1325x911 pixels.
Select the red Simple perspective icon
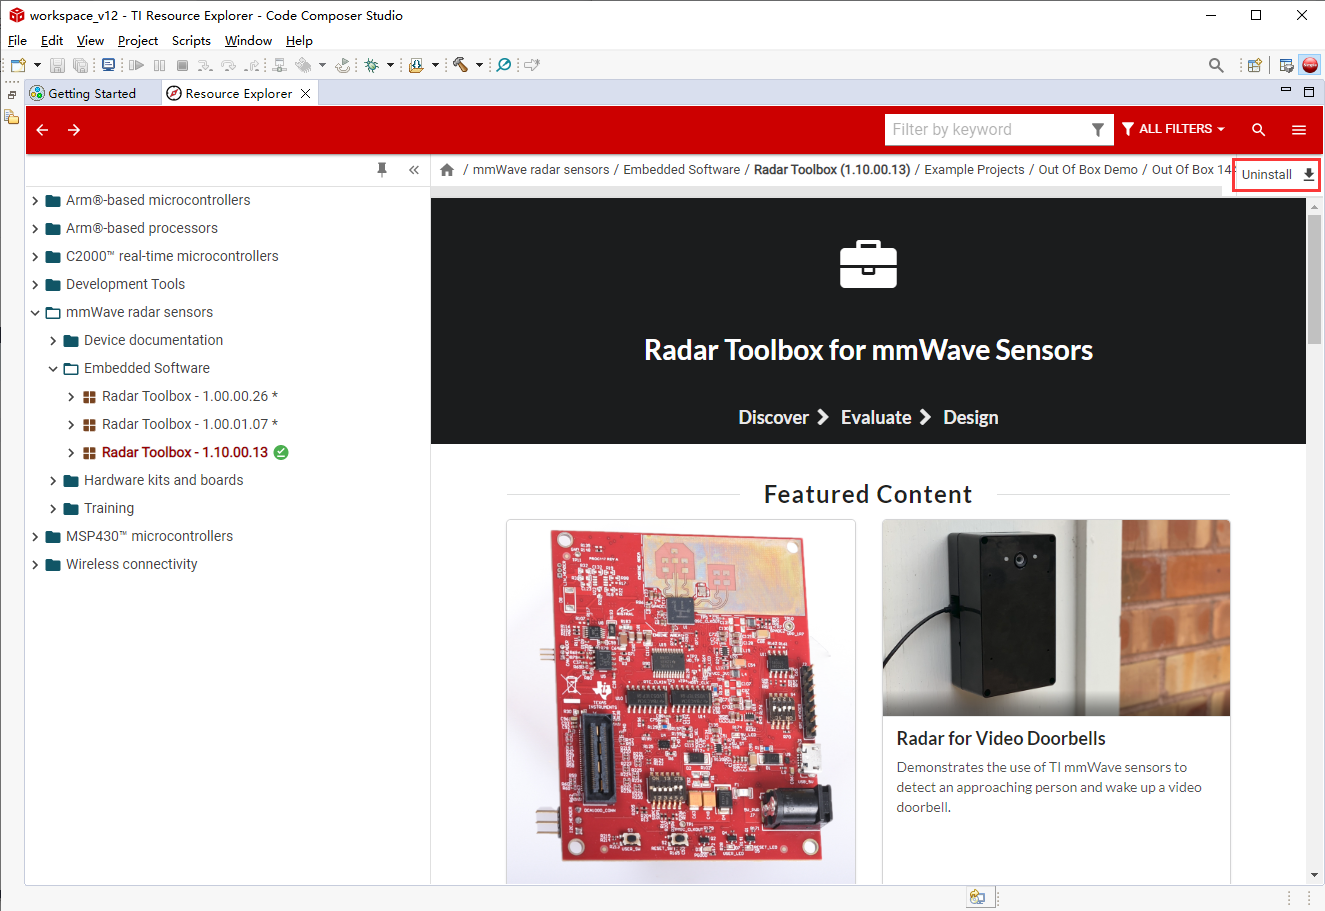click(x=1310, y=65)
